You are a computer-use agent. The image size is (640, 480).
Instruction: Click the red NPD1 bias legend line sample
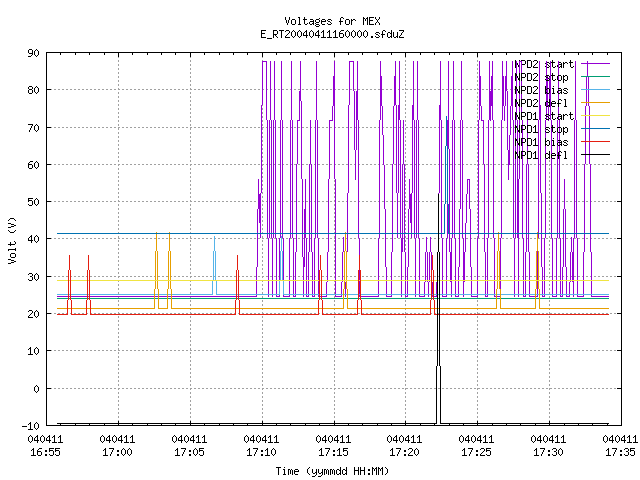[595, 142]
